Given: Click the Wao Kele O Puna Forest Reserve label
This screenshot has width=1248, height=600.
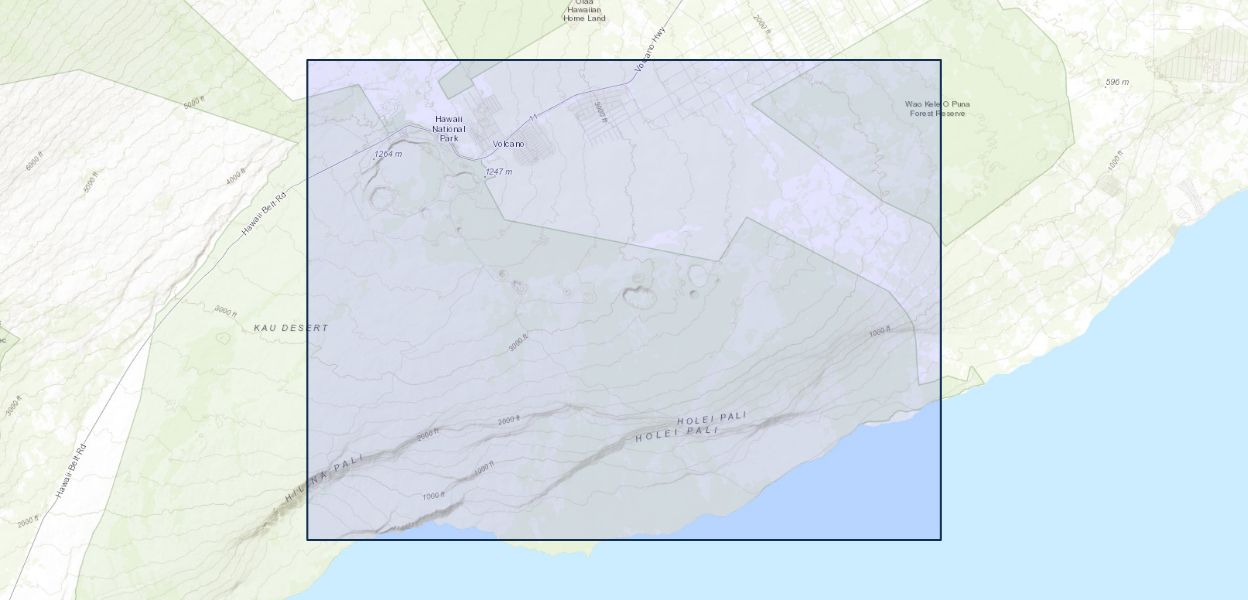Looking at the screenshot, I should [x=937, y=109].
